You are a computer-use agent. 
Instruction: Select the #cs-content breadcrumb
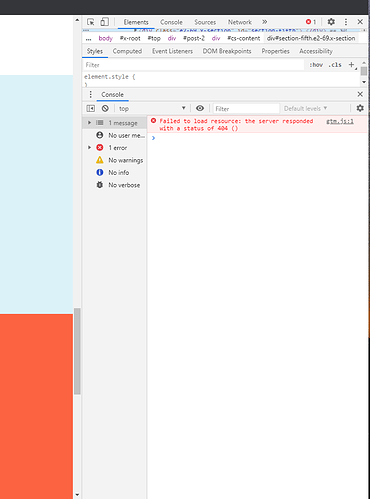click(244, 38)
